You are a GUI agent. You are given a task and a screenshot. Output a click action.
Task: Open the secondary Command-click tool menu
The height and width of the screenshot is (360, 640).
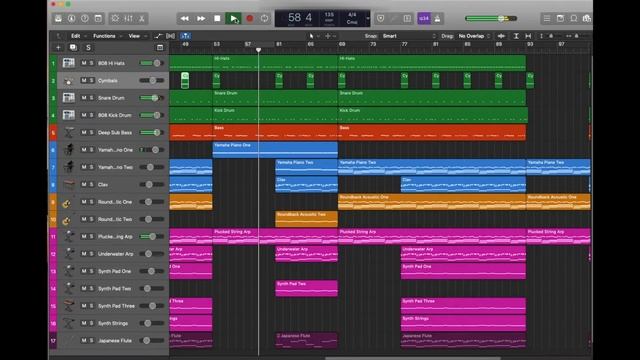point(330,36)
